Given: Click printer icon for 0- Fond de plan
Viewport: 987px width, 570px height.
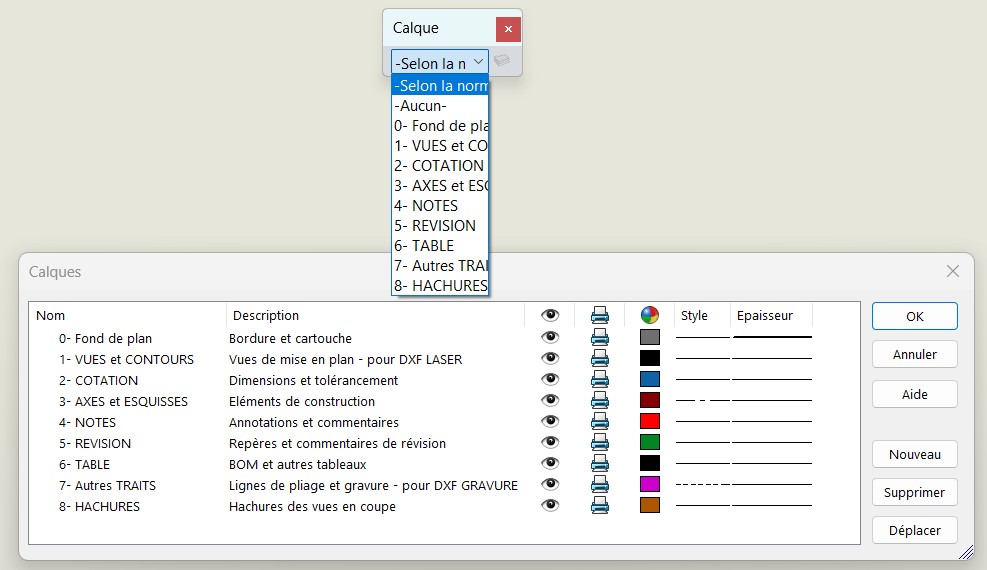Looking at the screenshot, I should (600, 338).
